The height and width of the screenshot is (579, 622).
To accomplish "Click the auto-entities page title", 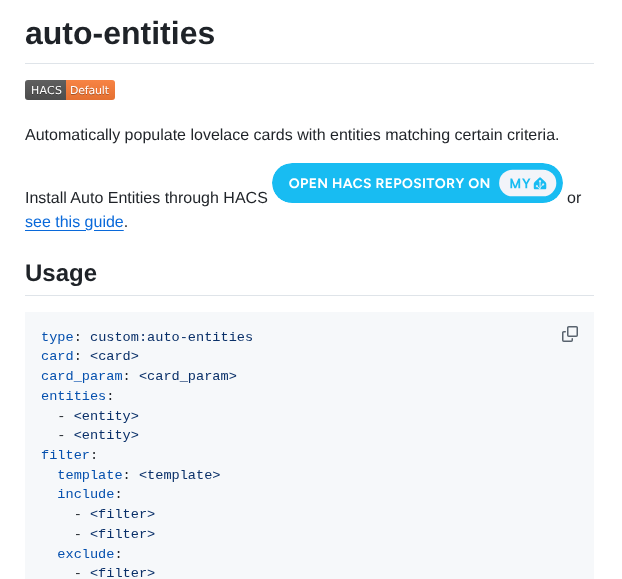I will 120,33.
